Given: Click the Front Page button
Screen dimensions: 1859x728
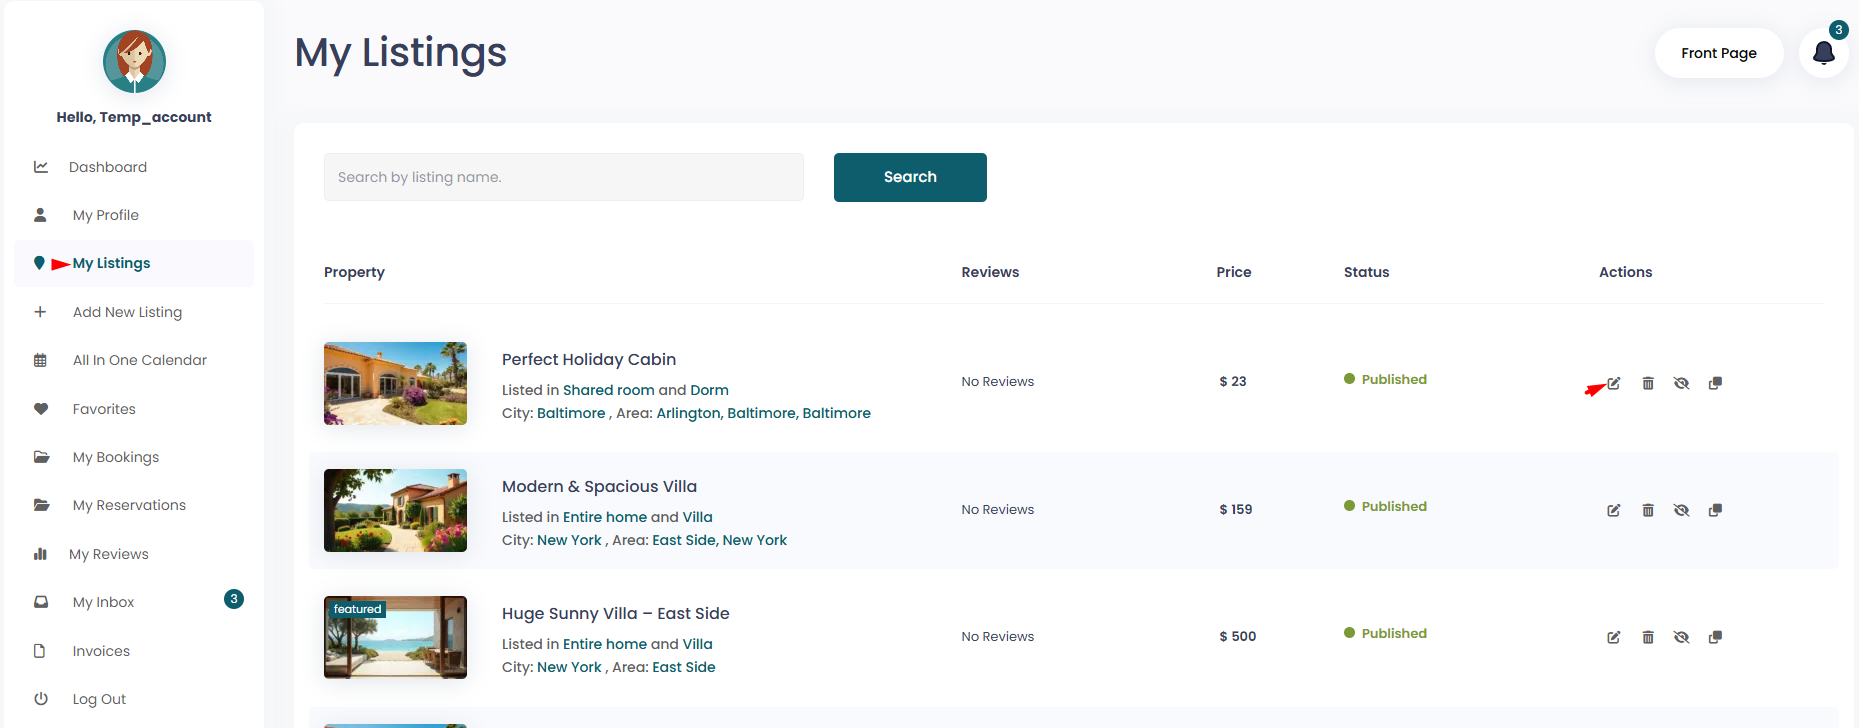Looking at the screenshot, I should pos(1718,53).
